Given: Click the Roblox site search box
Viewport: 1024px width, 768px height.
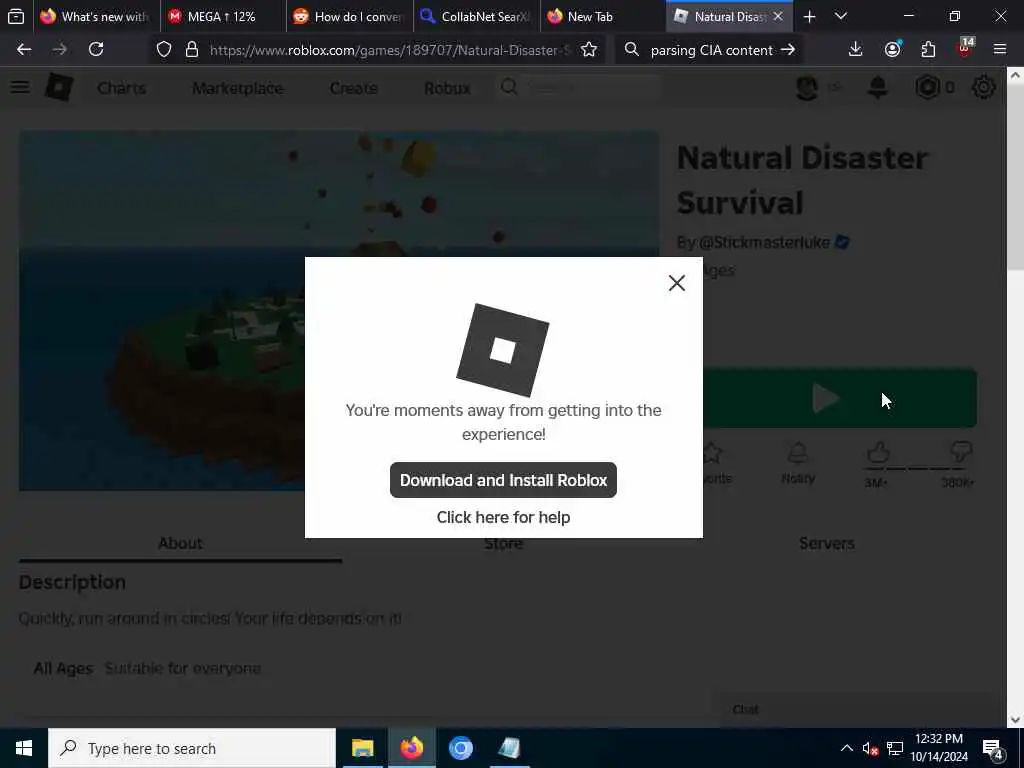Looking at the screenshot, I should click(x=580, y=87).
